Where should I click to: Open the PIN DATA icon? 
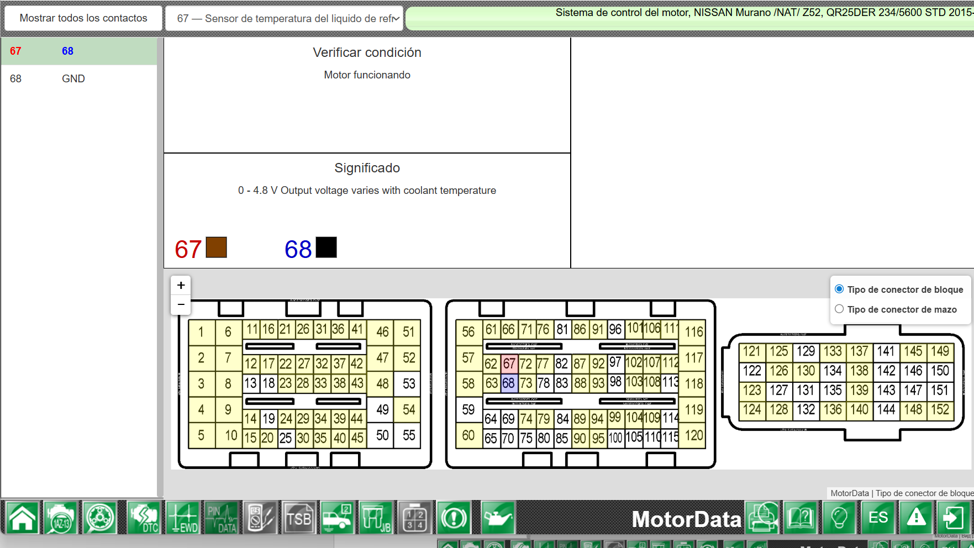pyautogui.click(x=222, y=518)
